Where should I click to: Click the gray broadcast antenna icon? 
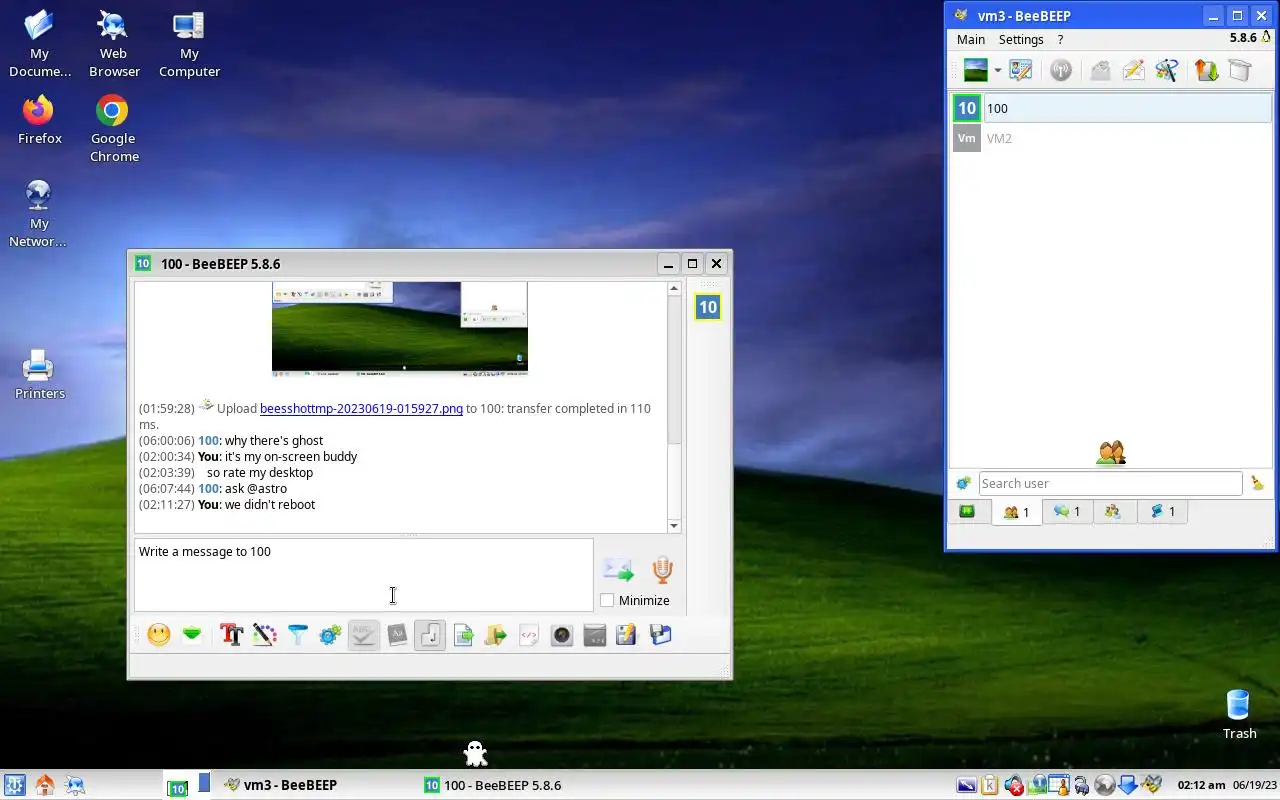pyautogui.click(x=1061, y=70)
